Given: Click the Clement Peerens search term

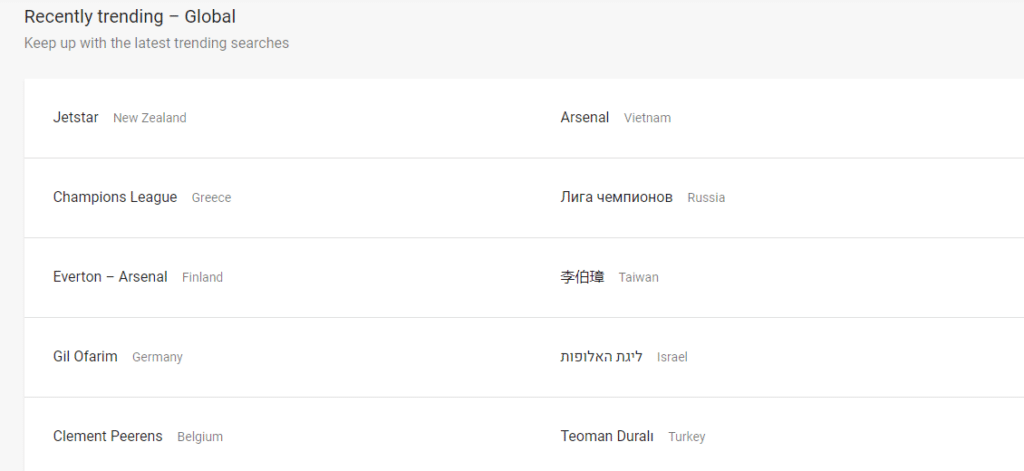Looking at the screenshot, I should point(108,437).
